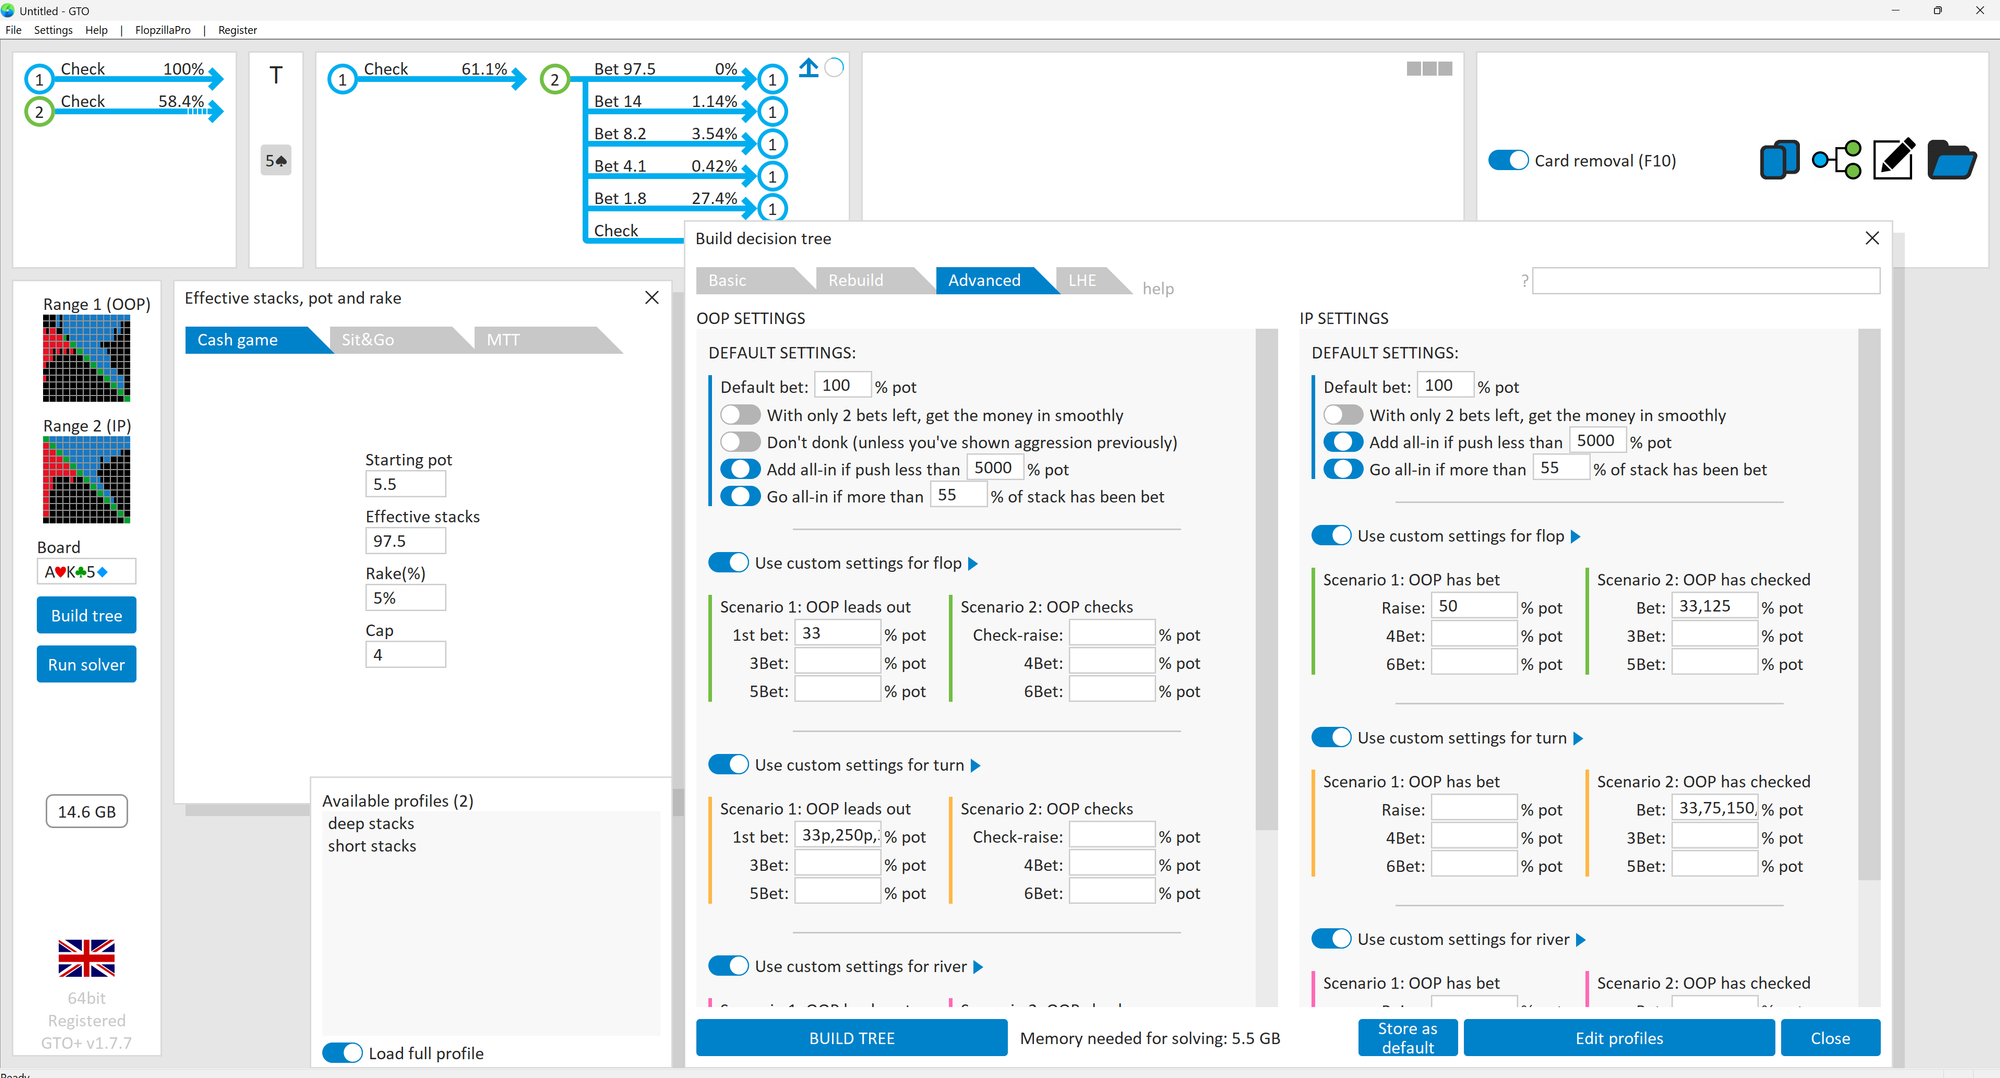
Task: Toggle Card removal (F10) switch
Action: coord(1508,160)
